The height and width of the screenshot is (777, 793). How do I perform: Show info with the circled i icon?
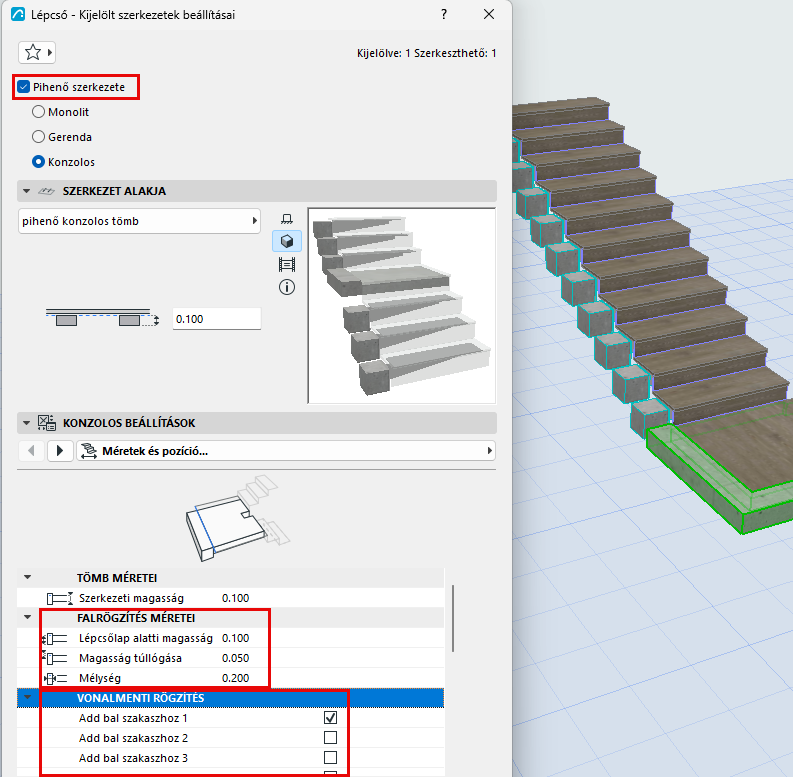287,287
